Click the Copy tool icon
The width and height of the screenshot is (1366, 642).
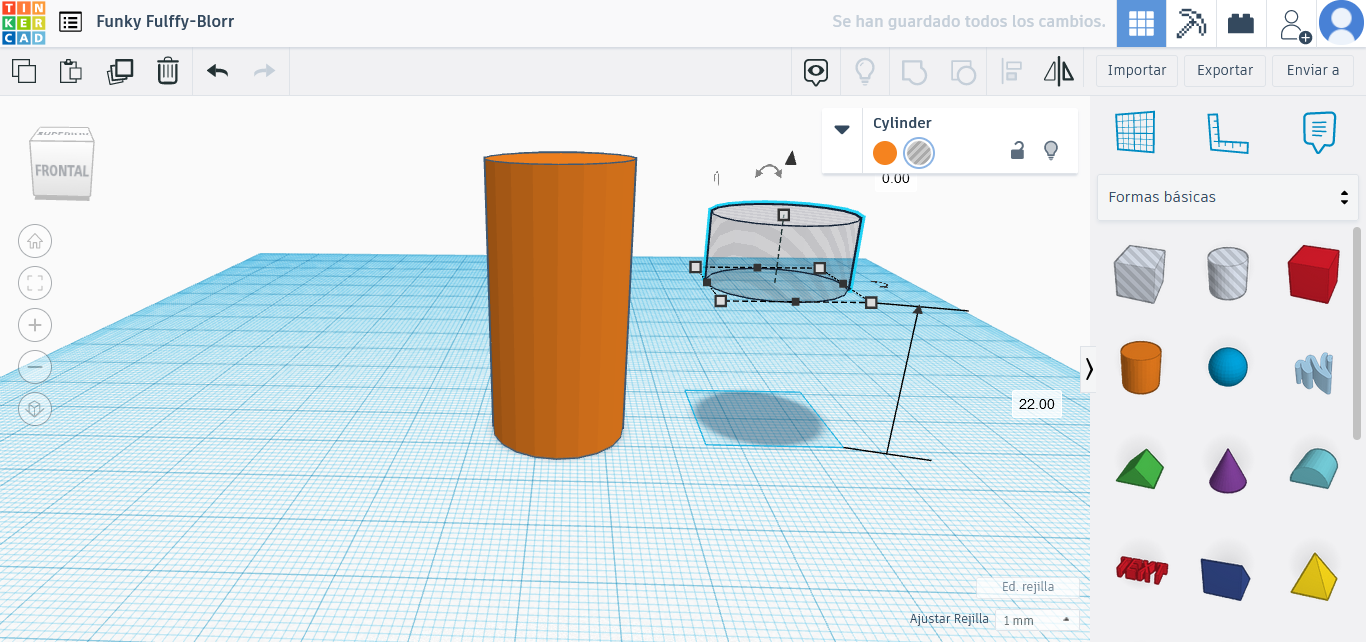(24, 71)
